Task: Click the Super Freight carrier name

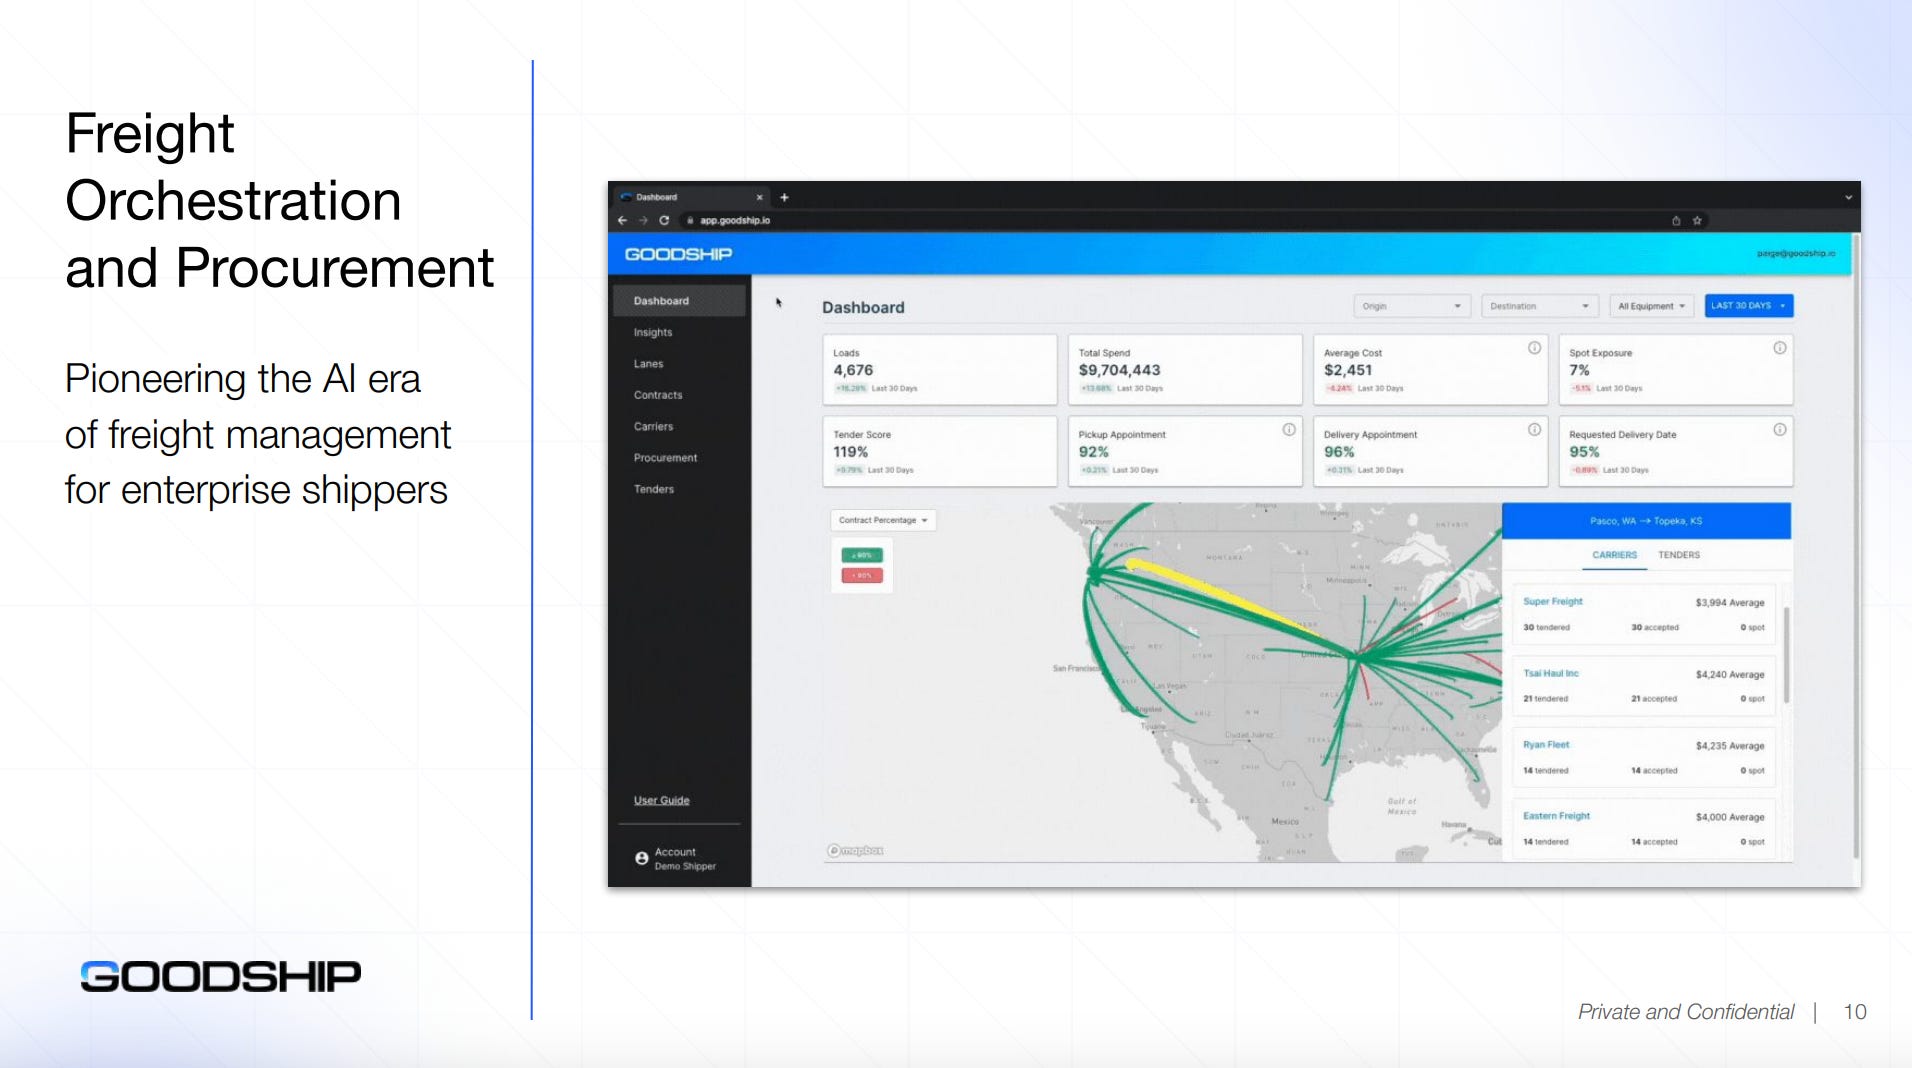Action: [1552, 601]
